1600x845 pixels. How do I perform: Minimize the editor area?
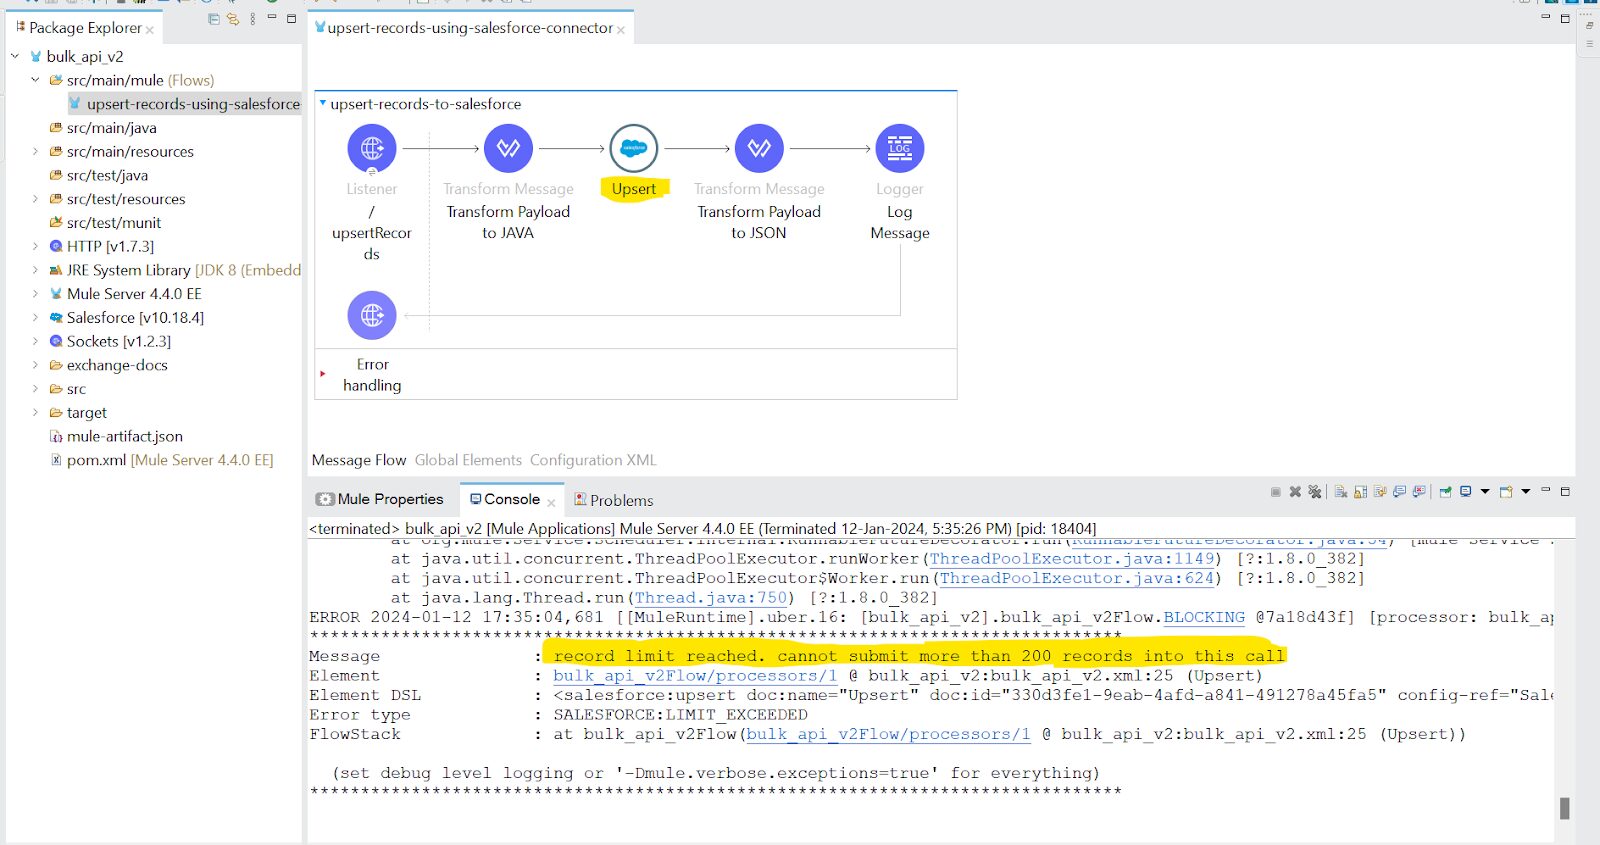pyautogui.click(x=1545, y=18)
